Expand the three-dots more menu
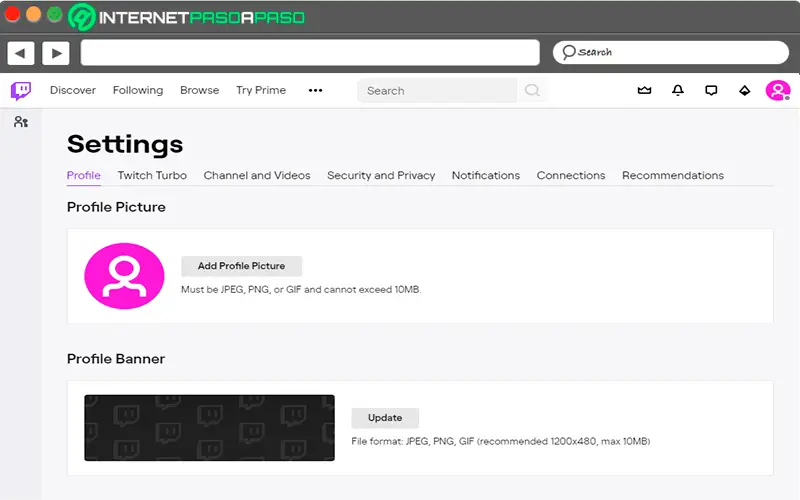 315,91
